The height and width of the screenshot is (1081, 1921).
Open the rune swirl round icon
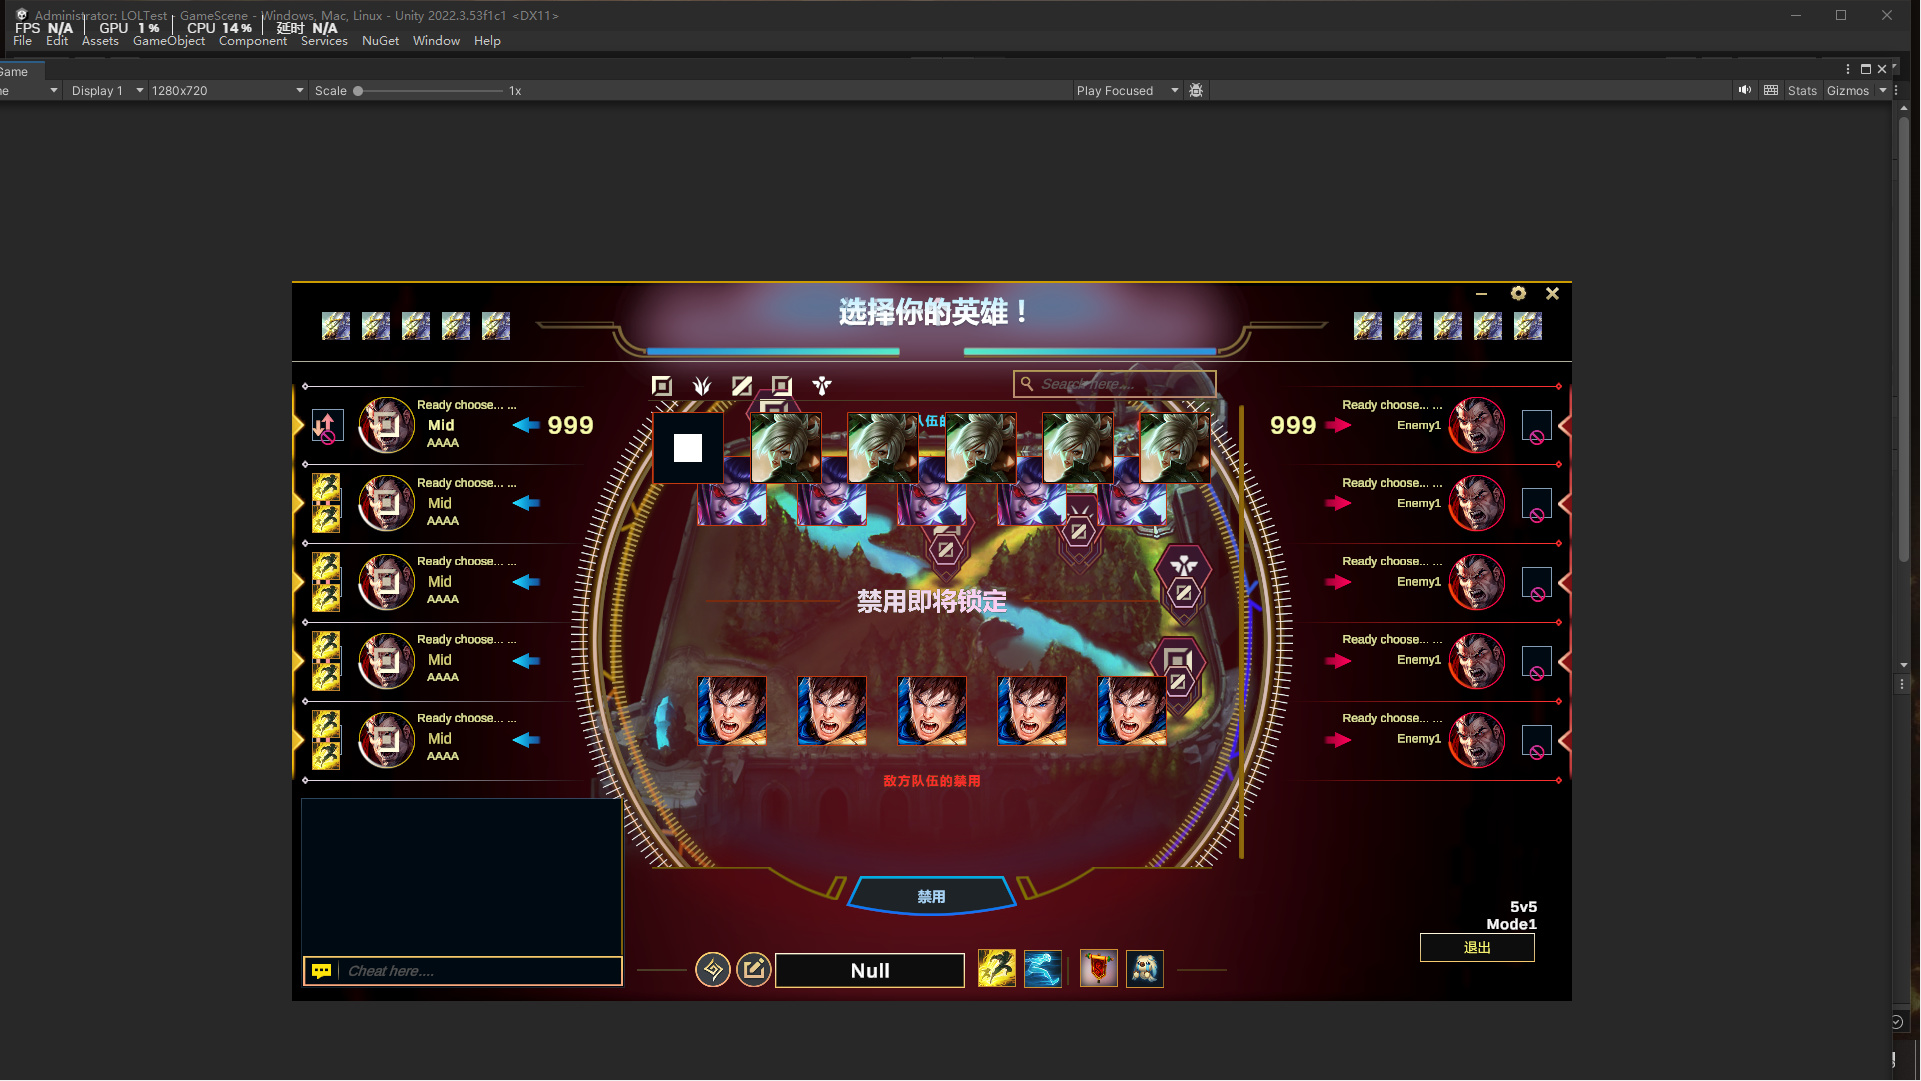coord(712,969)
